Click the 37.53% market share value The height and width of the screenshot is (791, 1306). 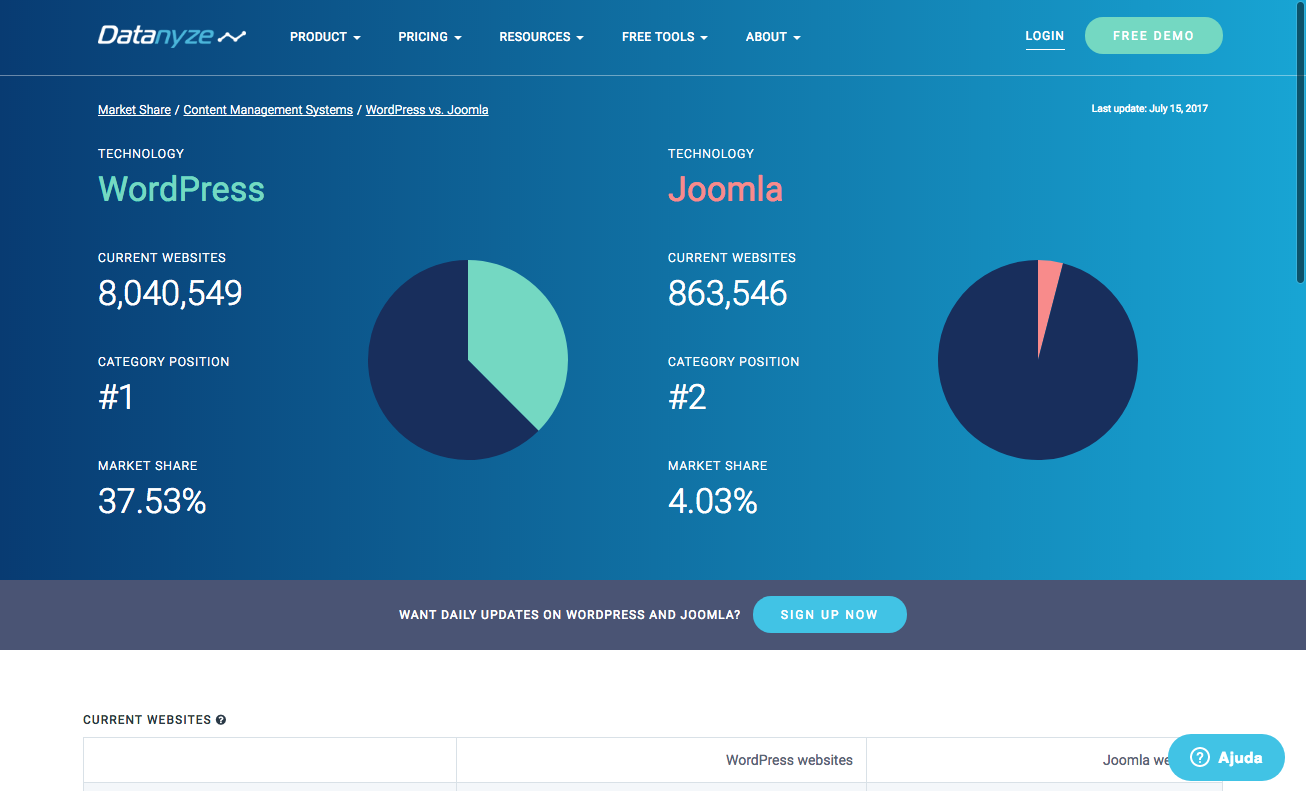point(152,501)
